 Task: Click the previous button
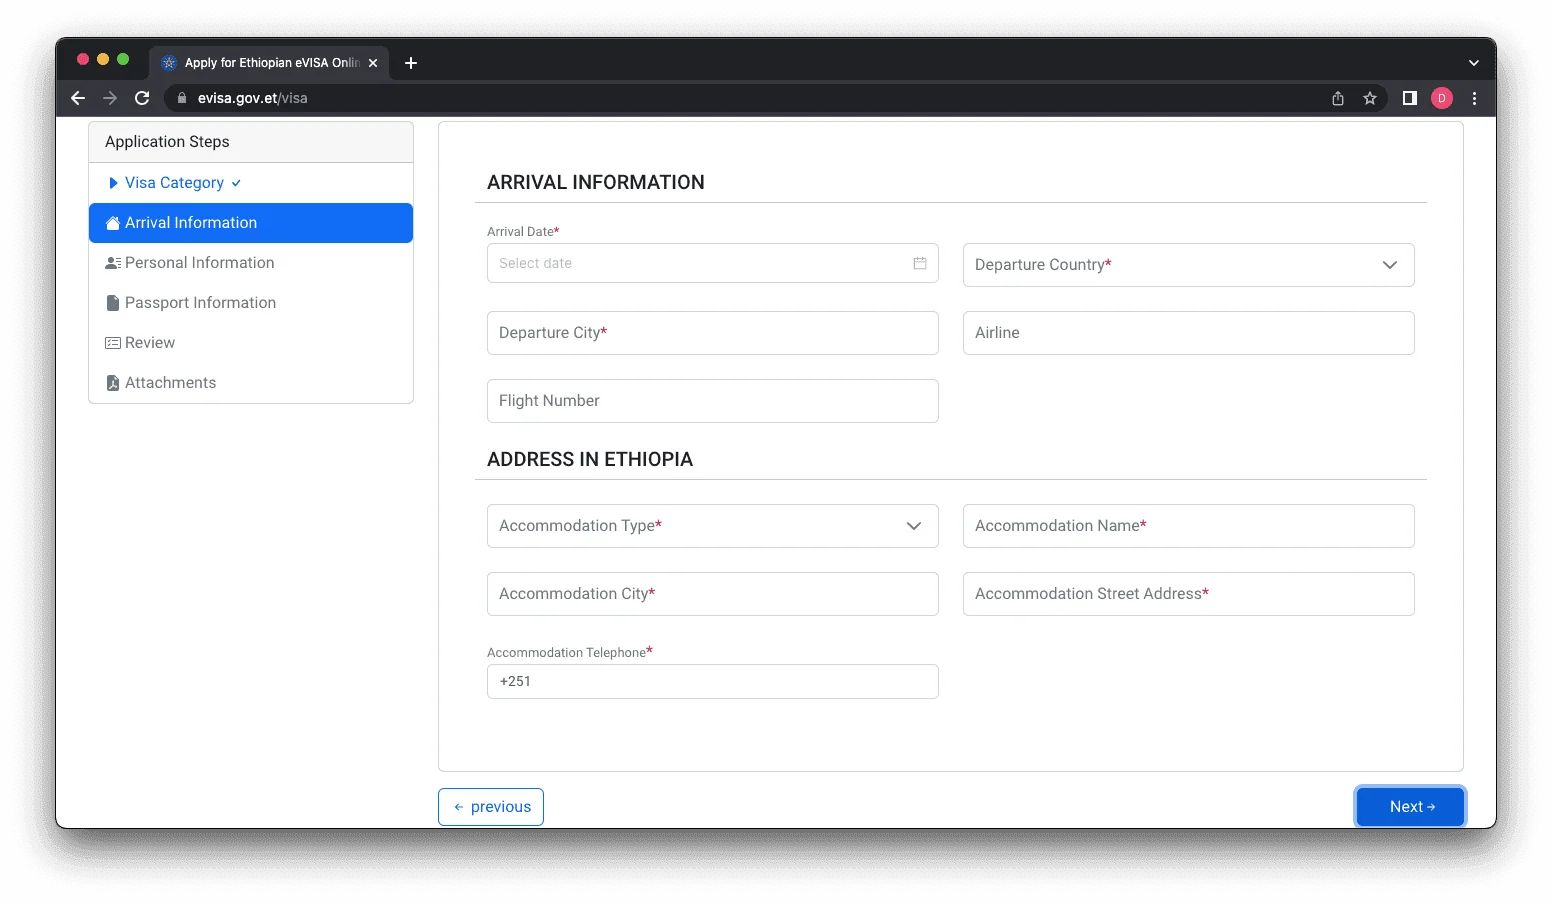coord(491,807)
